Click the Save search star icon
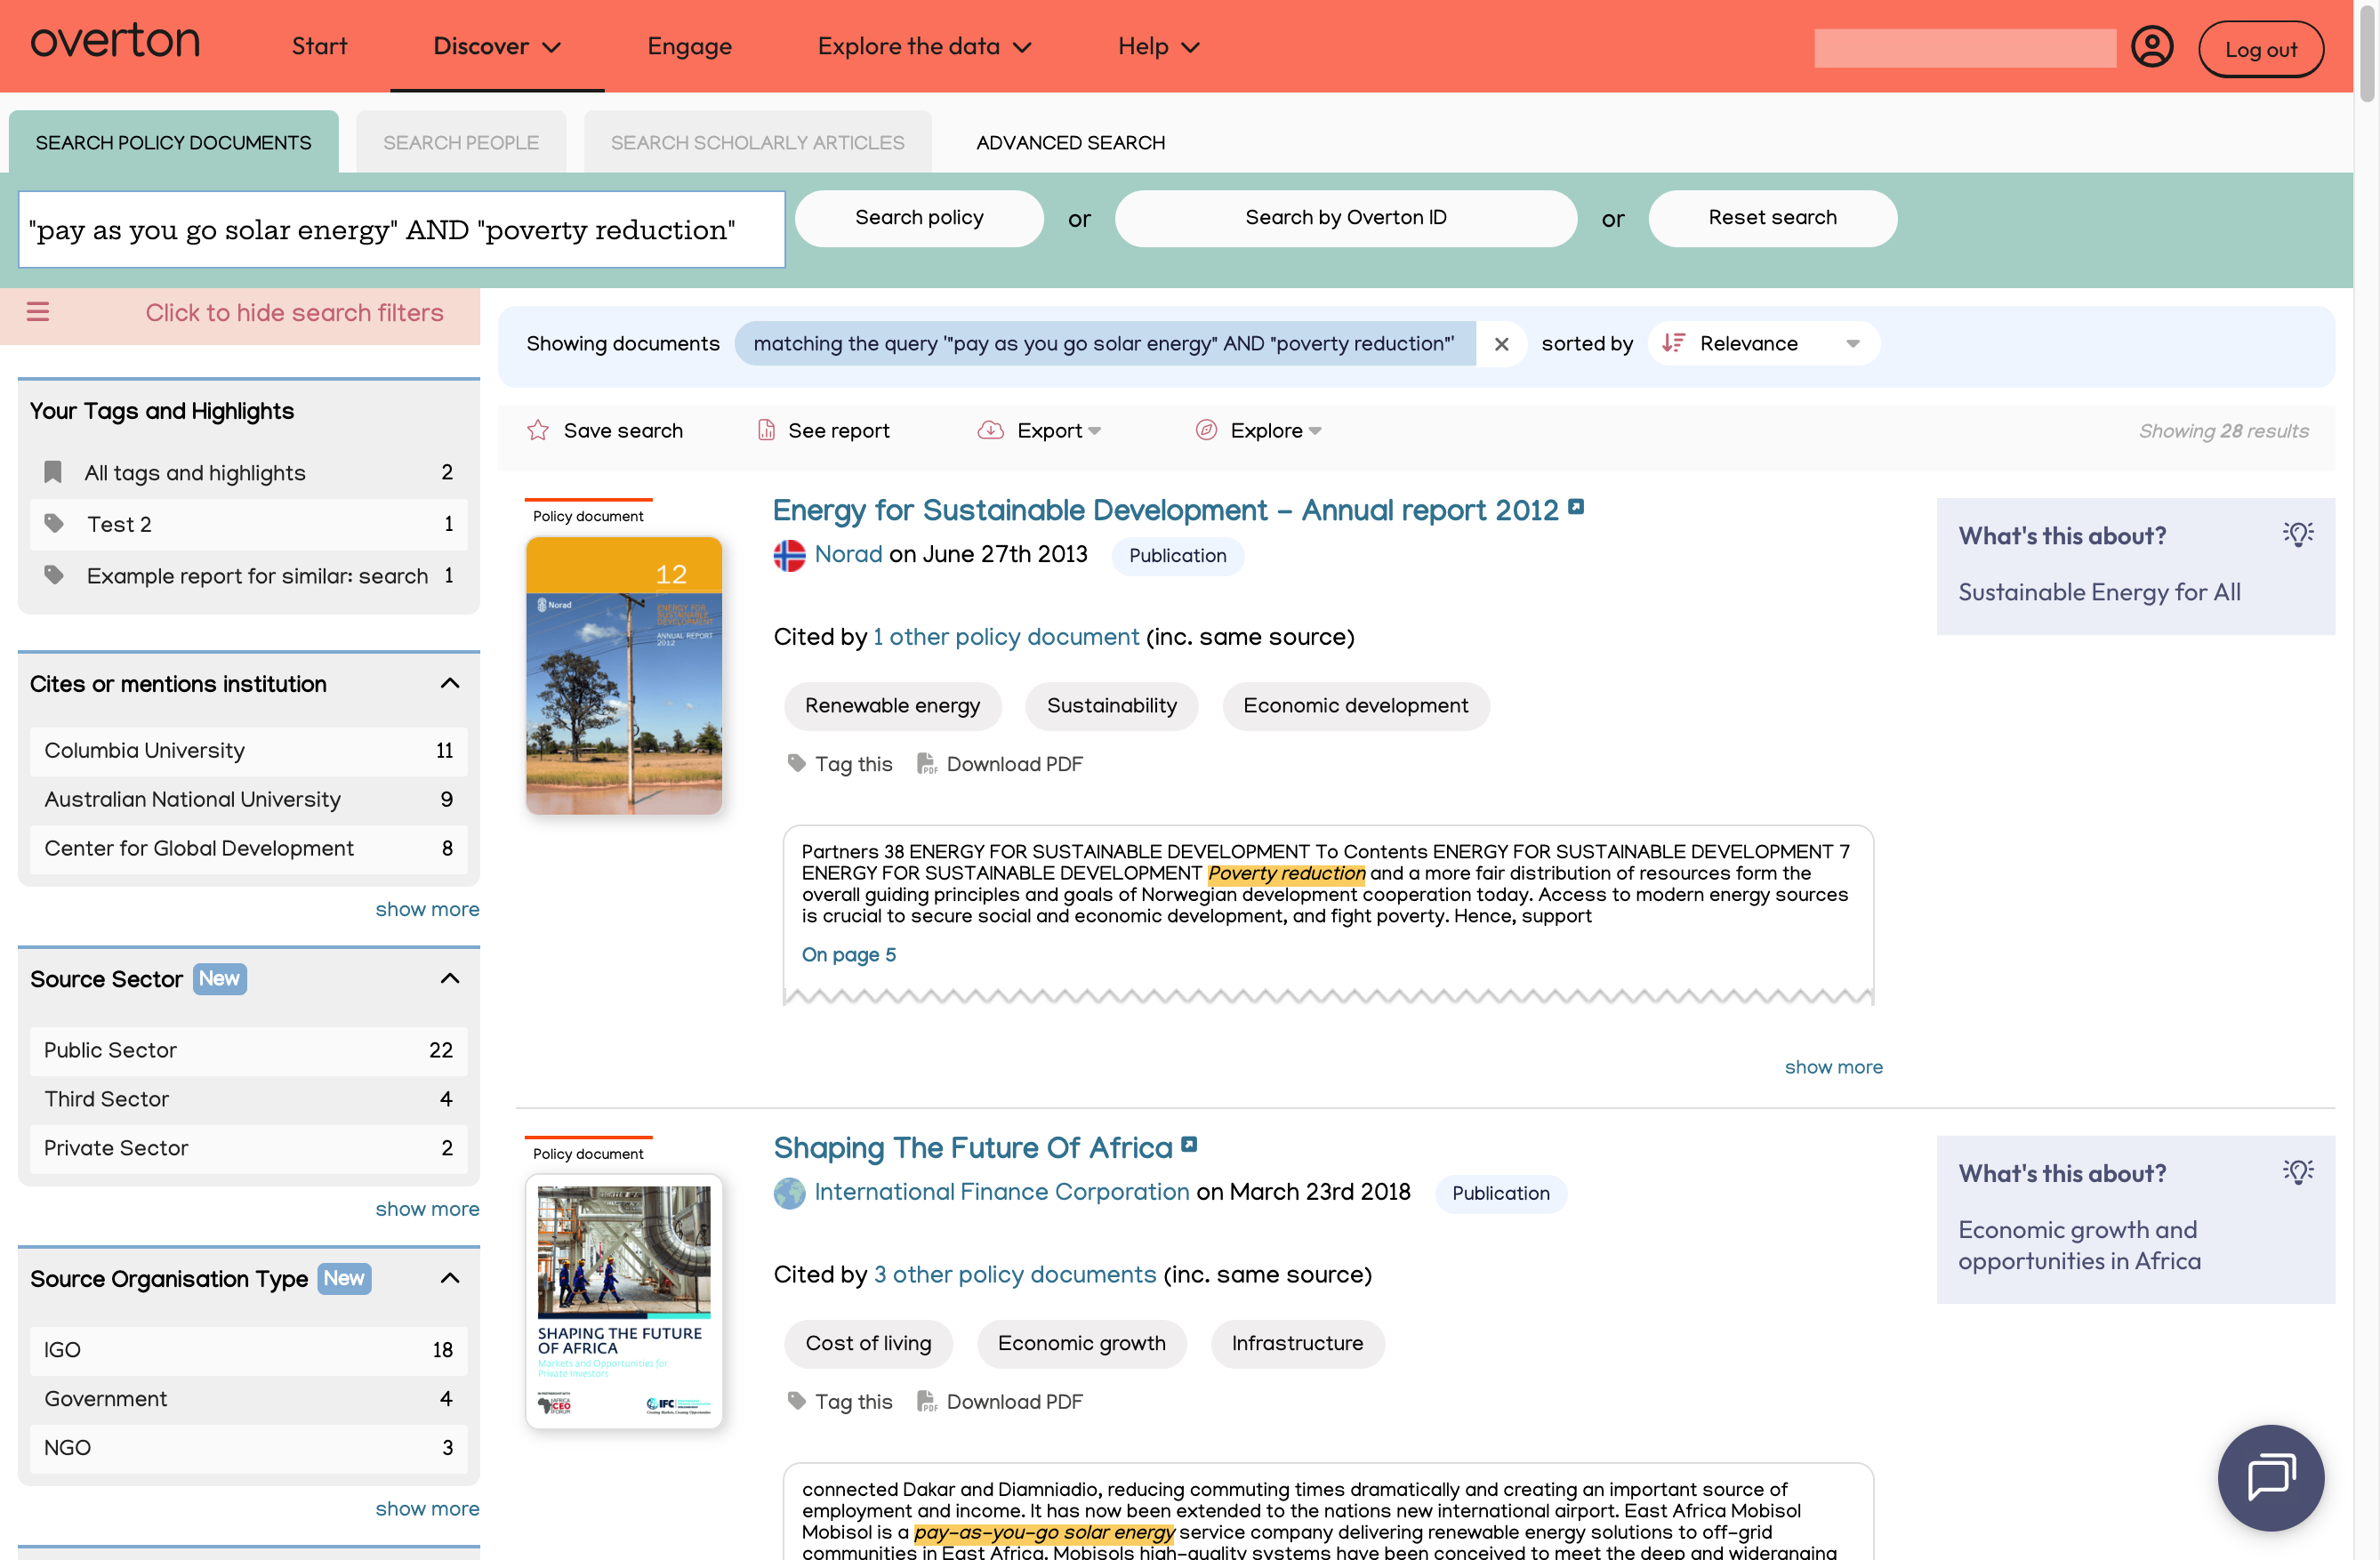 pos(538,431)
